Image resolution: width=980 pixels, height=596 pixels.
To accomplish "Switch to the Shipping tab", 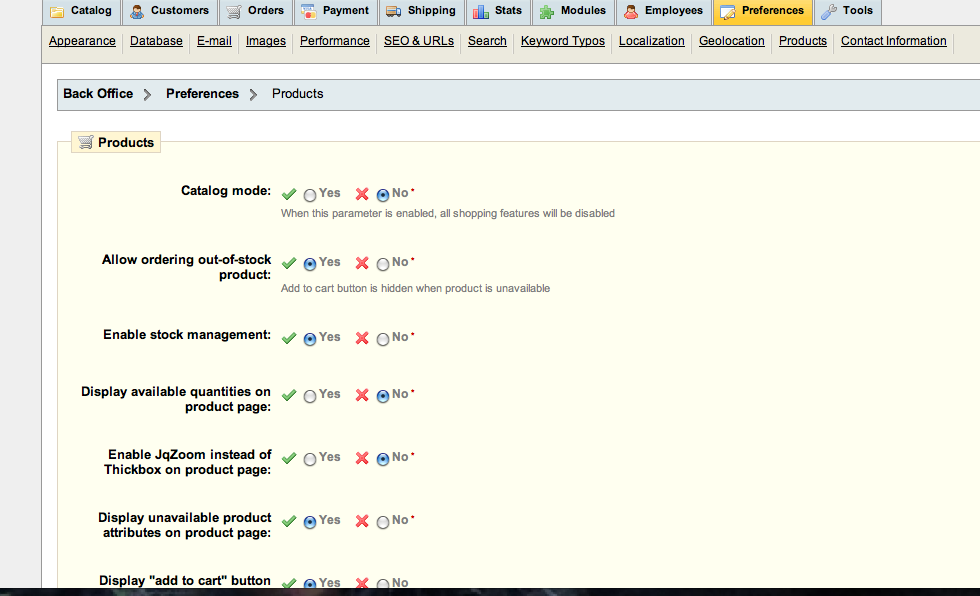I will click(x=421, y=11).
